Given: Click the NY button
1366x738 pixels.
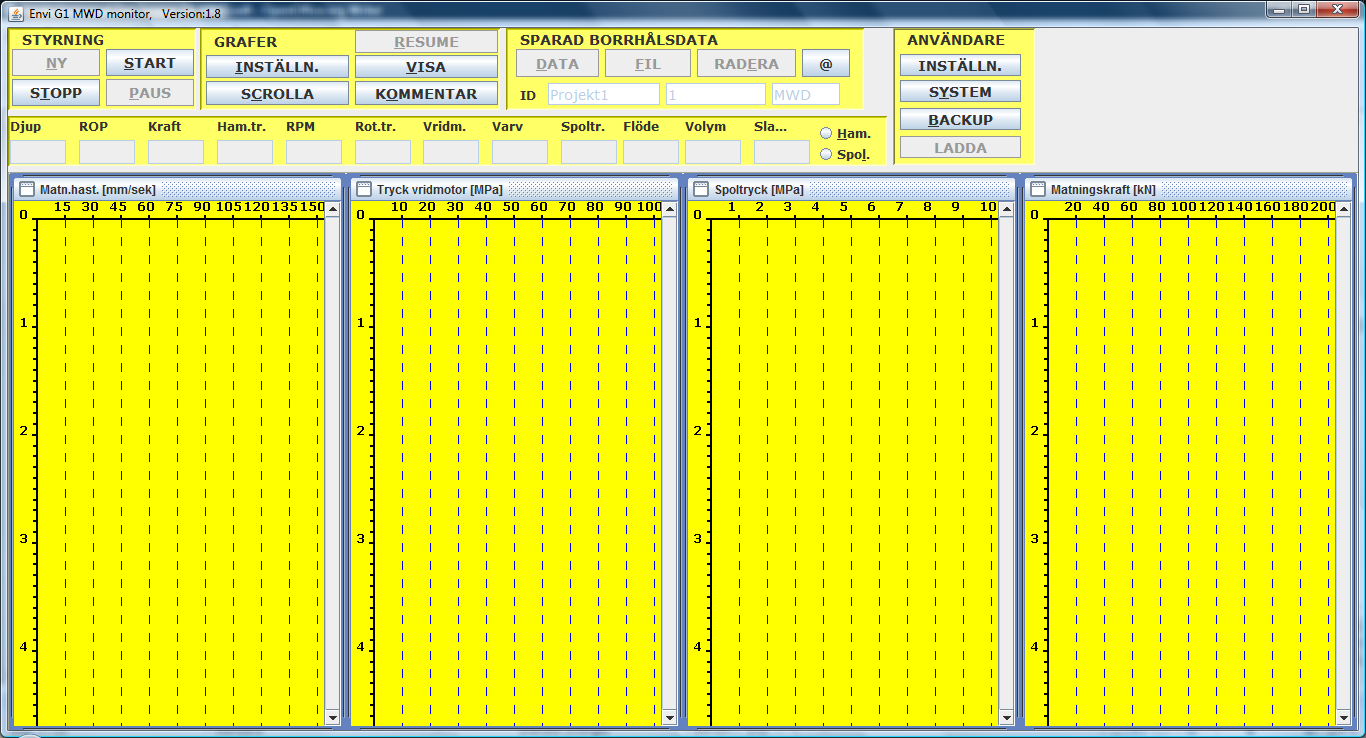Looking at the screenshot, I should point(56,63).
